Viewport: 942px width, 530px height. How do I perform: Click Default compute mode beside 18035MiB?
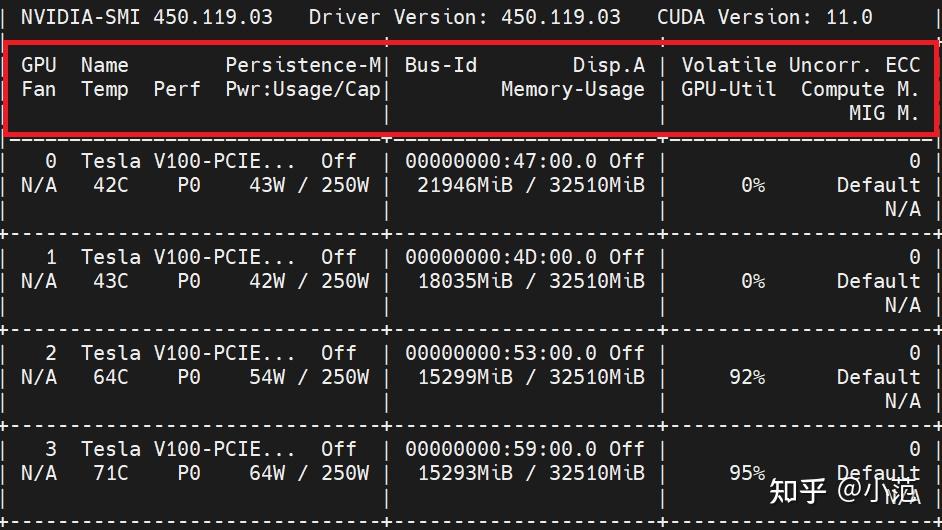point(878,281)
